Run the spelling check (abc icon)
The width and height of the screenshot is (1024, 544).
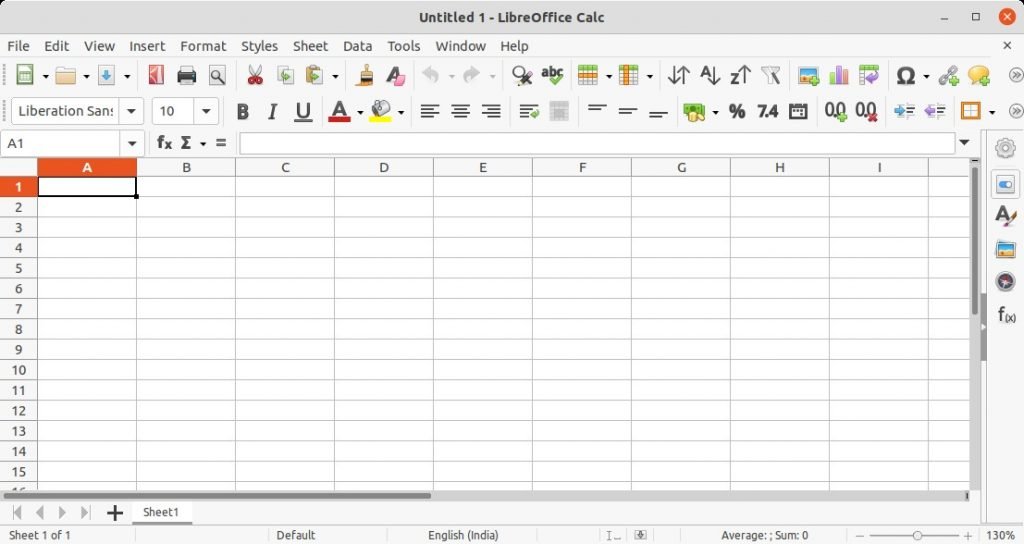[x=552, y=75]
